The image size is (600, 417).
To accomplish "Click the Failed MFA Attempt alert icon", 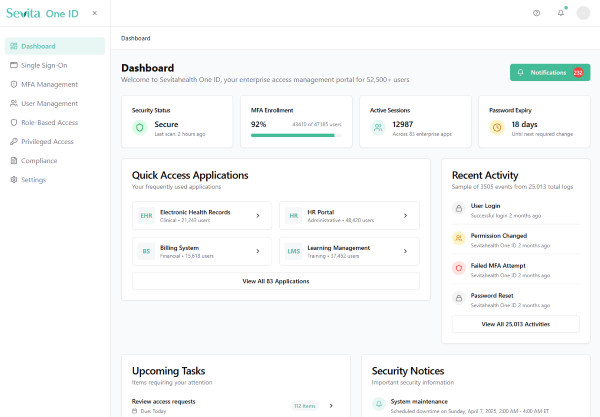I will click(458, 267).
